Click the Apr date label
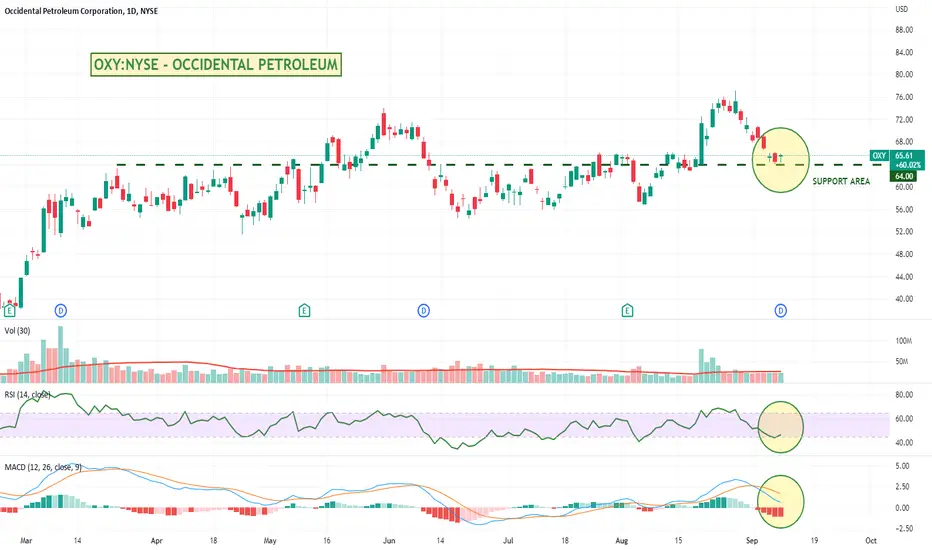Screen dimensions: 932x550 pos(156,540)
